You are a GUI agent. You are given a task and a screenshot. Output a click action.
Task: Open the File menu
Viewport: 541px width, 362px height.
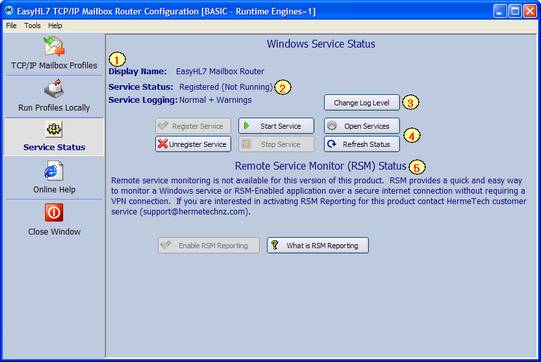click(11, 26)
